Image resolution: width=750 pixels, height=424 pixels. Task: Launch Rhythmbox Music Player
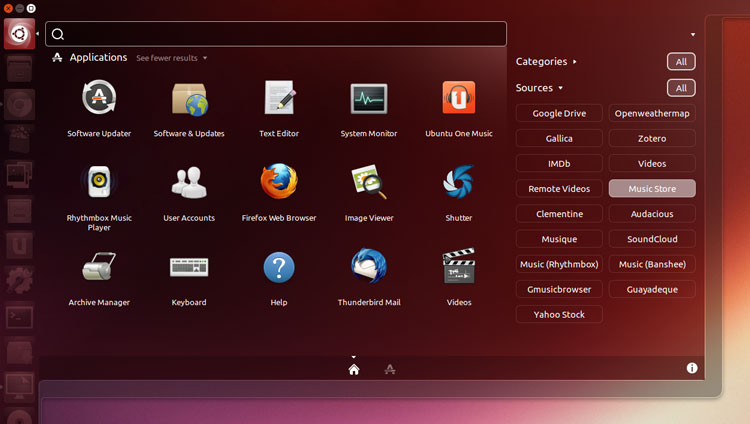99,182
